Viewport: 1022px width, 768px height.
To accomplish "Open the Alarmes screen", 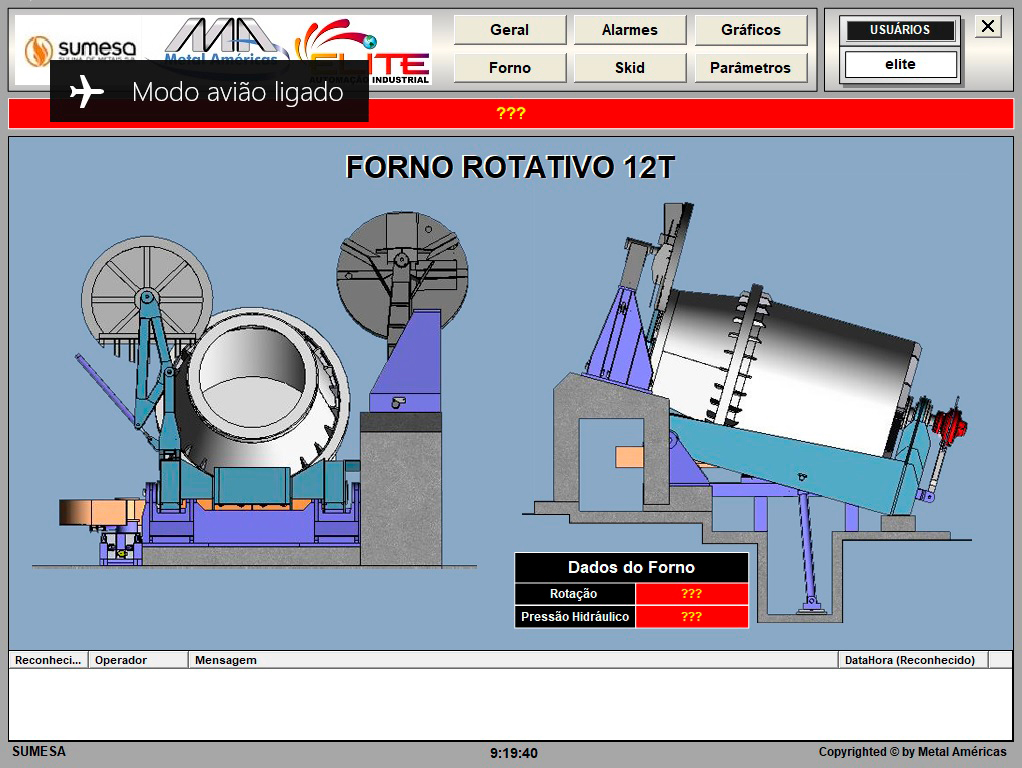I will point(630,30).
